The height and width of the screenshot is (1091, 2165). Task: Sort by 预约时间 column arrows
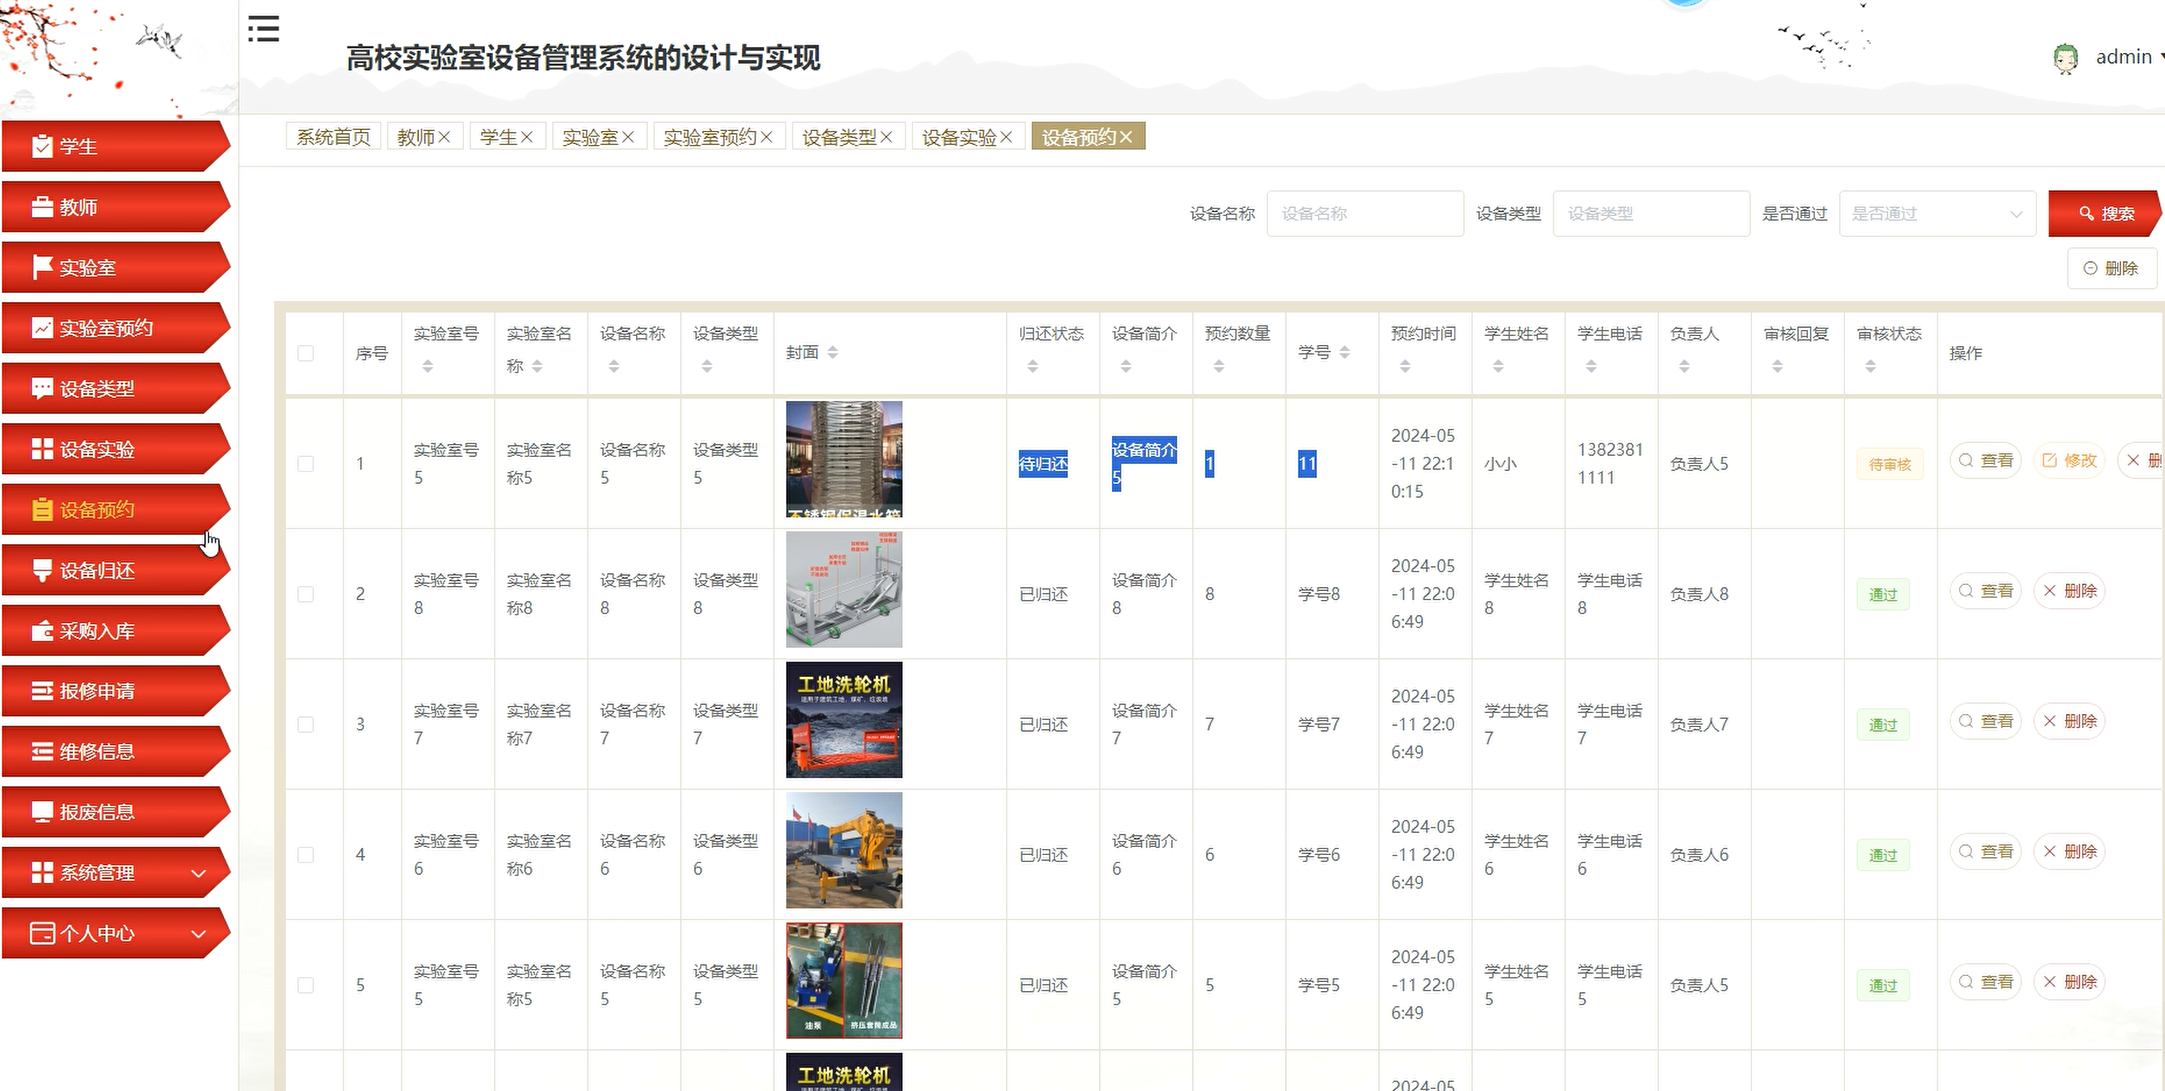1405,366
